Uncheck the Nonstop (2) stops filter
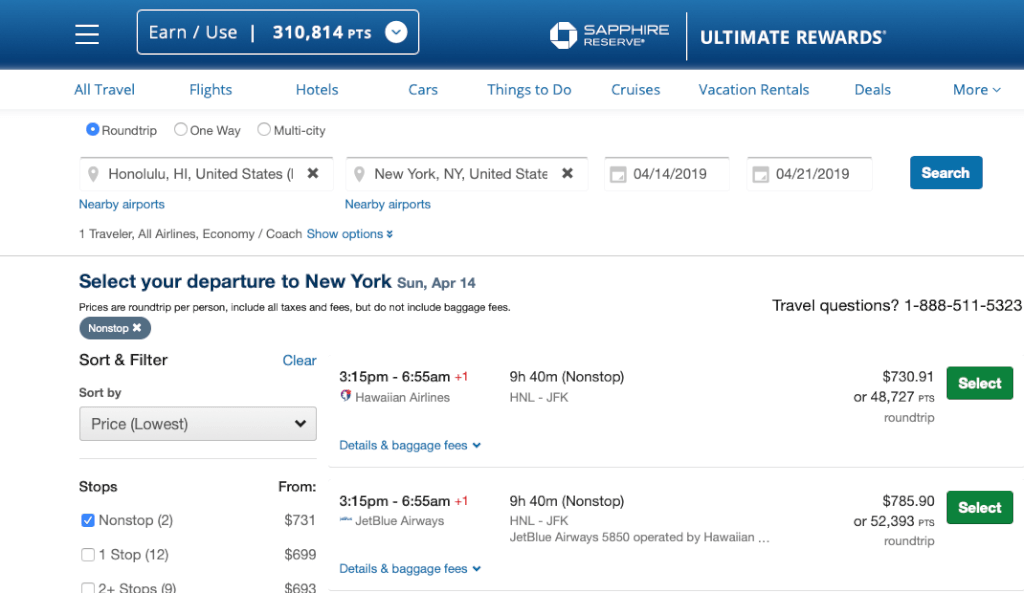The height and width of the screenshot is (593, 1024). click(x=87, y=520)
